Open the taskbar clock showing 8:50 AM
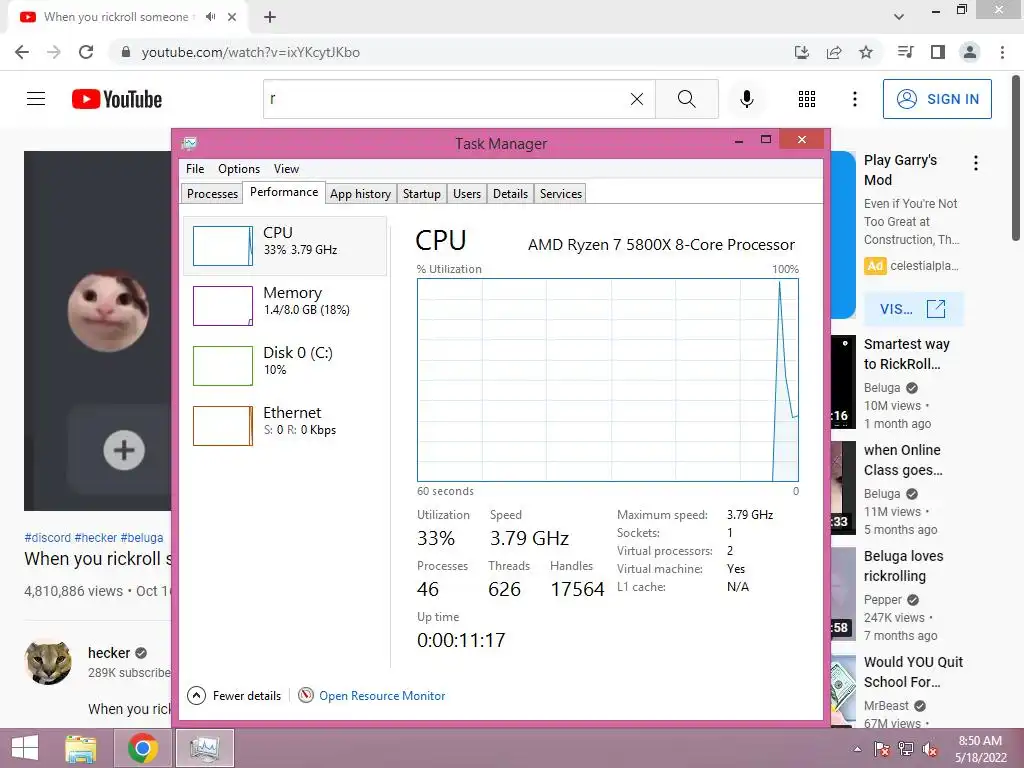This screenshot has width=1024, height=768. coord(980,748)
